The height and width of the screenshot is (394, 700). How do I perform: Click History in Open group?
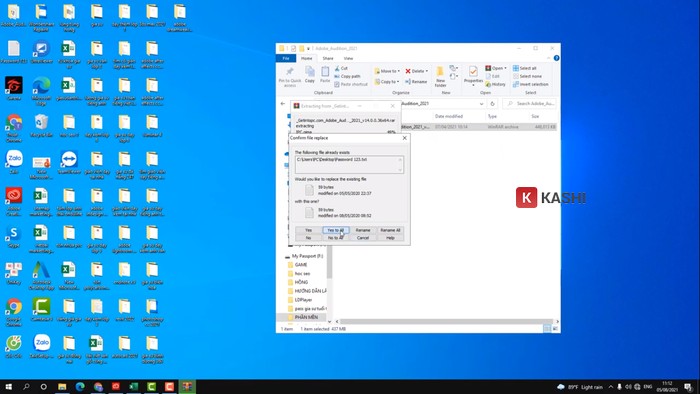coord(496,84)
